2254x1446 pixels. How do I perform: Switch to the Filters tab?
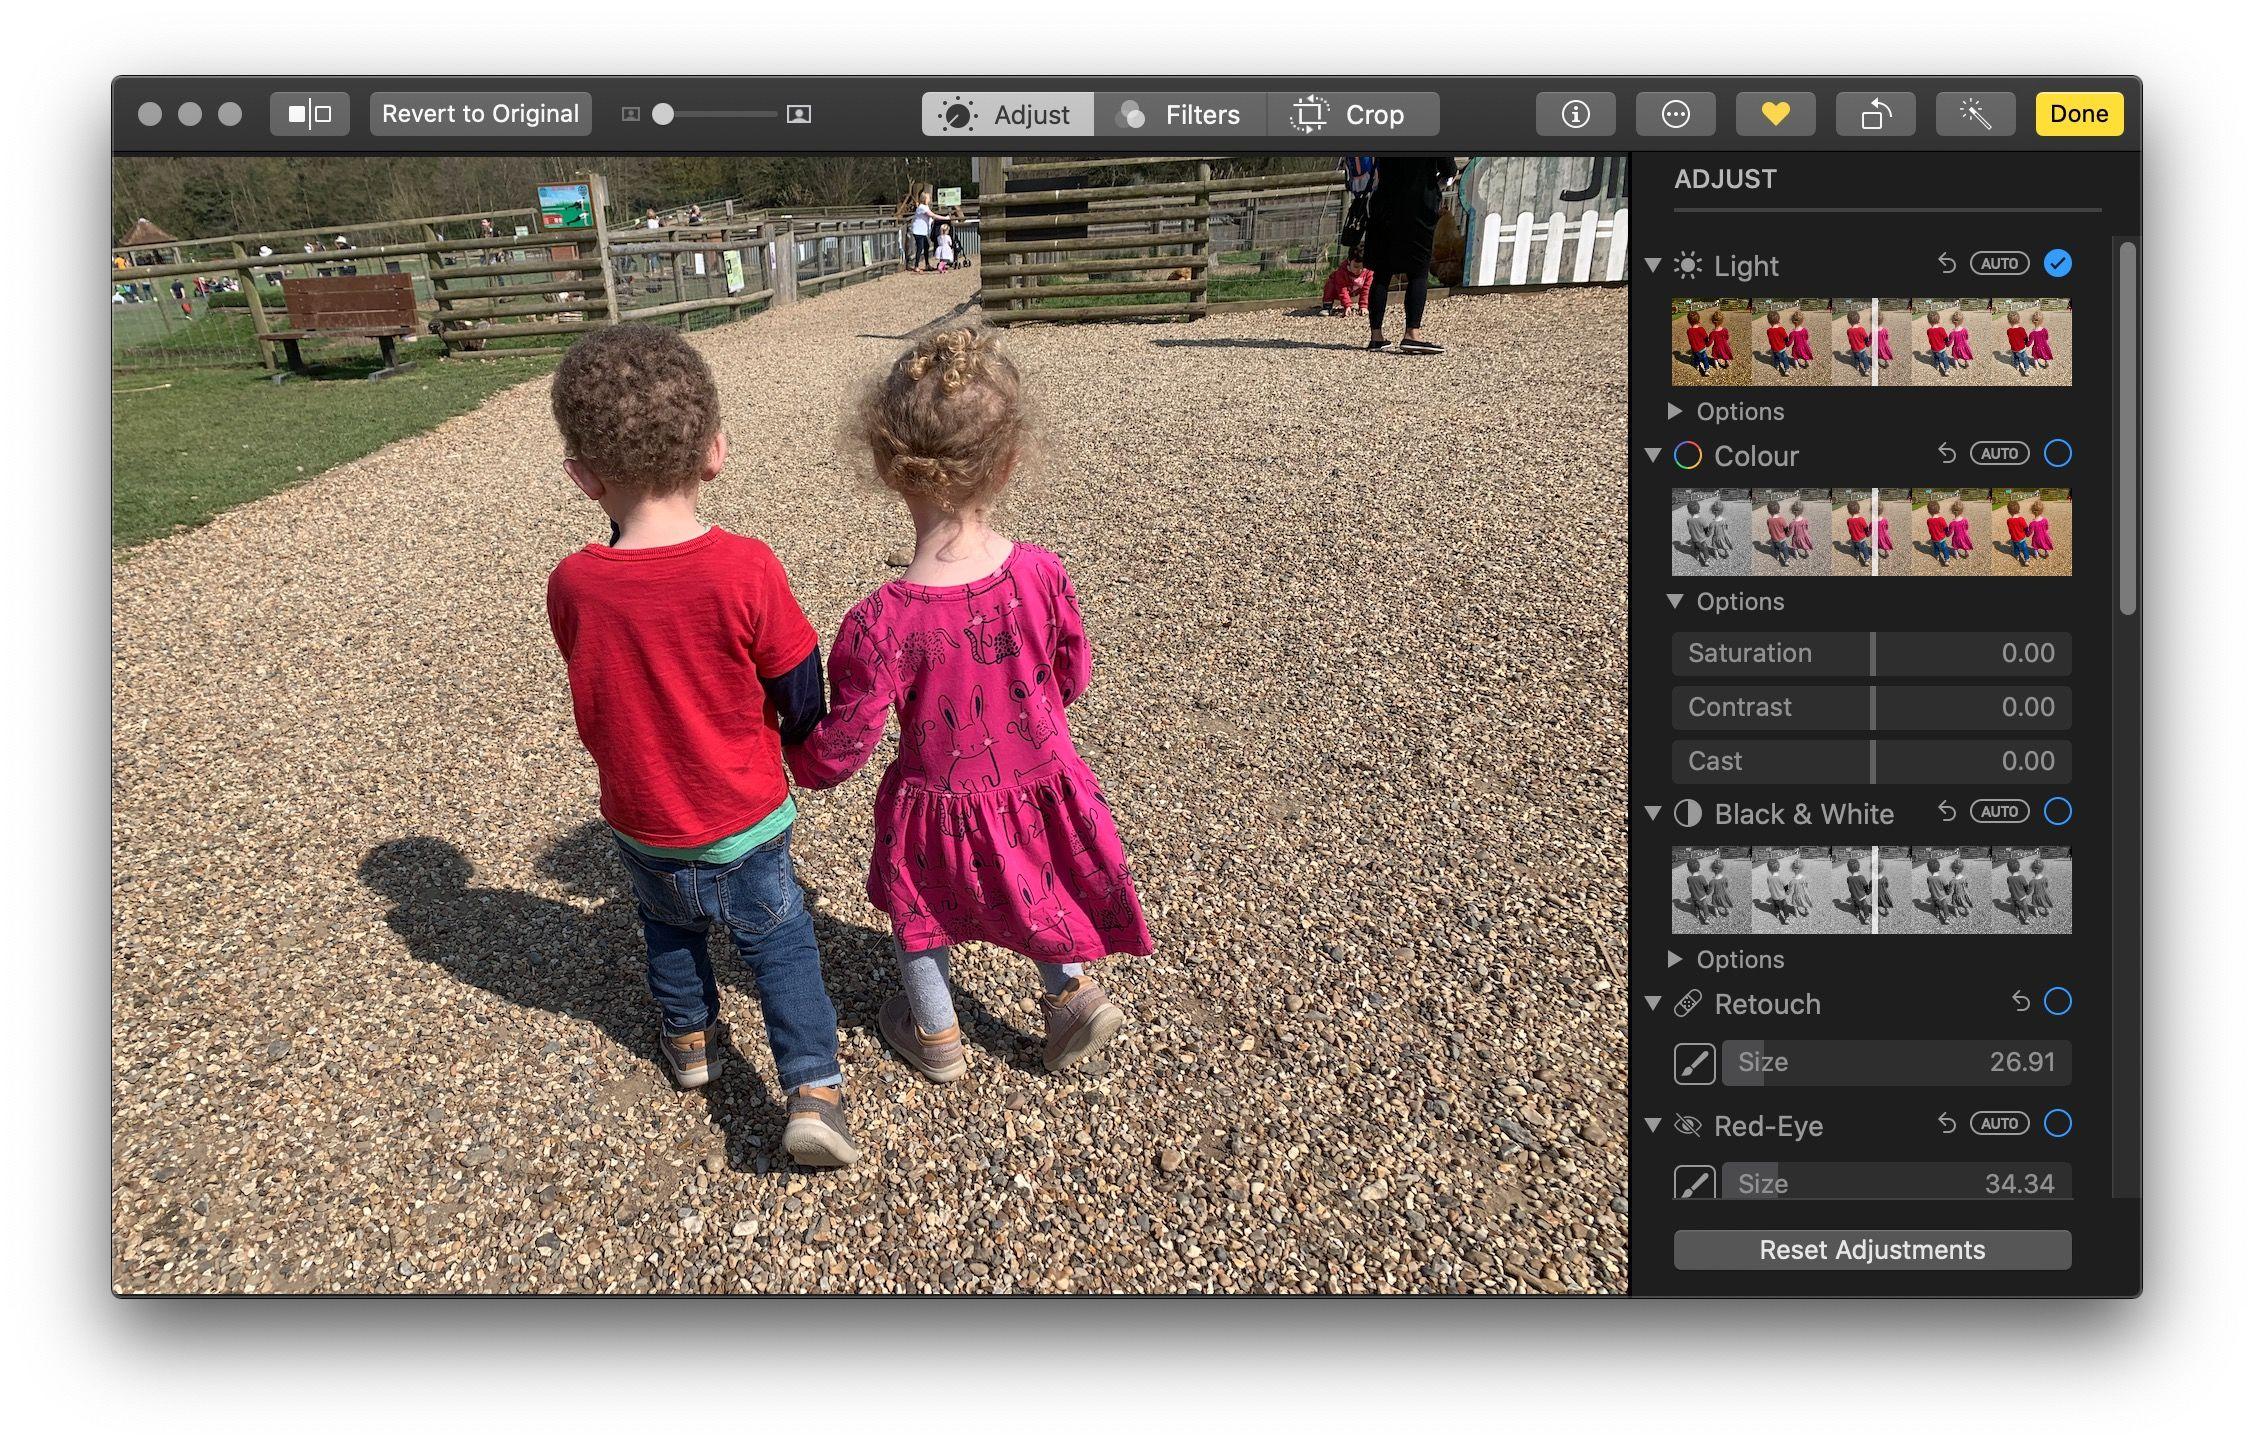click(1180, 115)
